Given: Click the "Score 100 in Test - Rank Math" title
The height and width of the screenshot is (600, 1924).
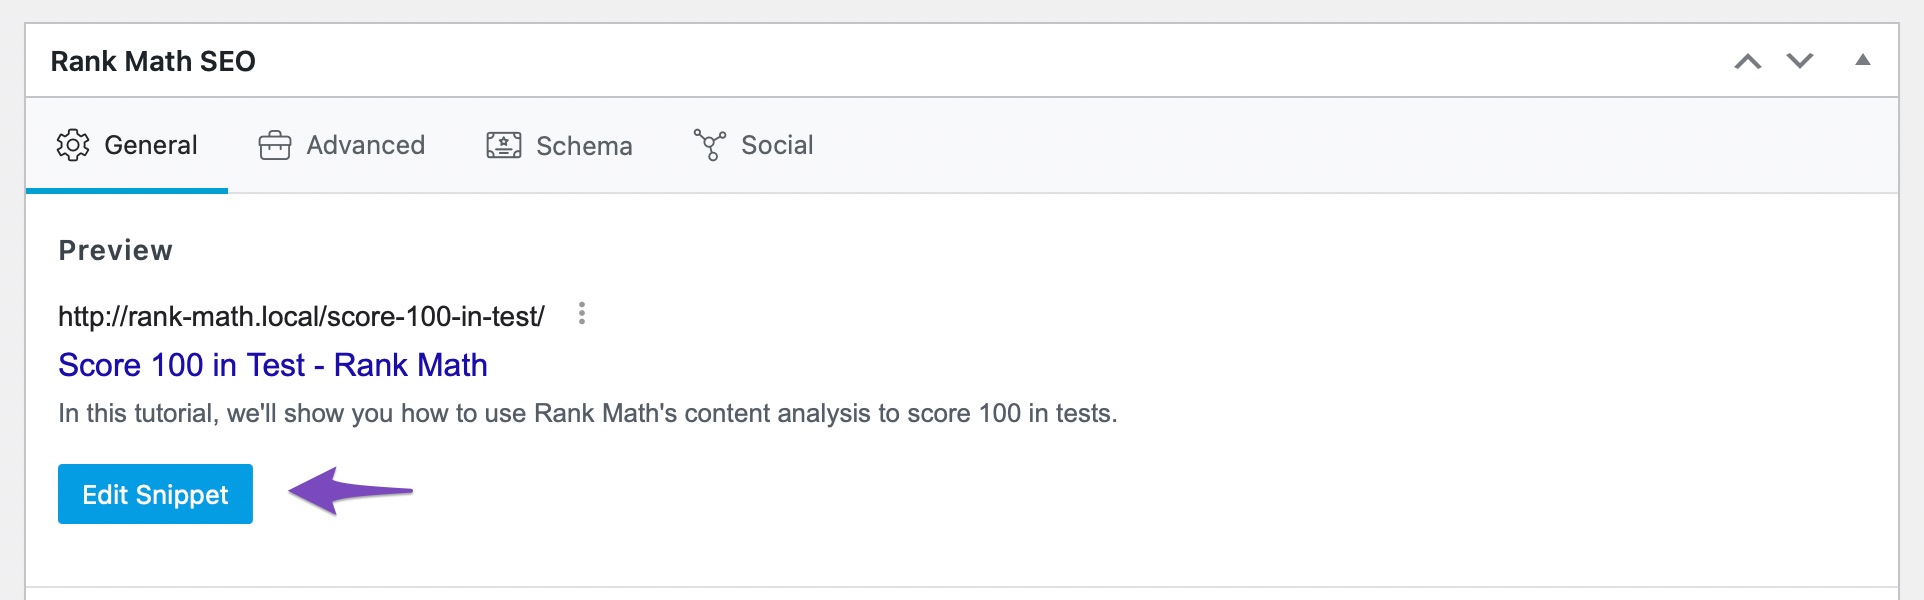Looking at the screenshot, I should (x=273, y=365).
